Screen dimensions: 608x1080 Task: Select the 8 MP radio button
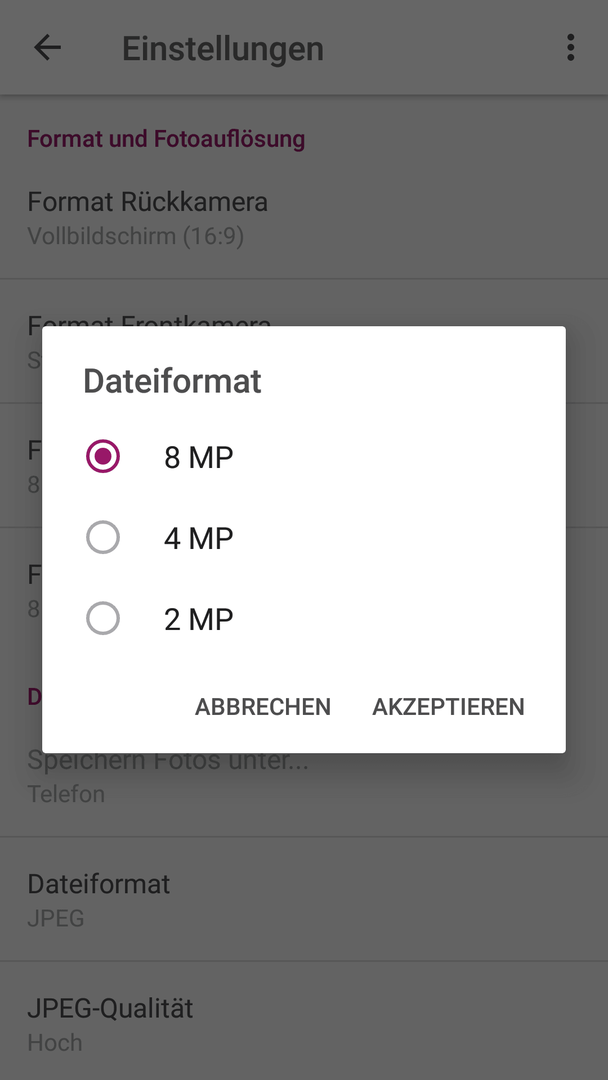point(103,456)
